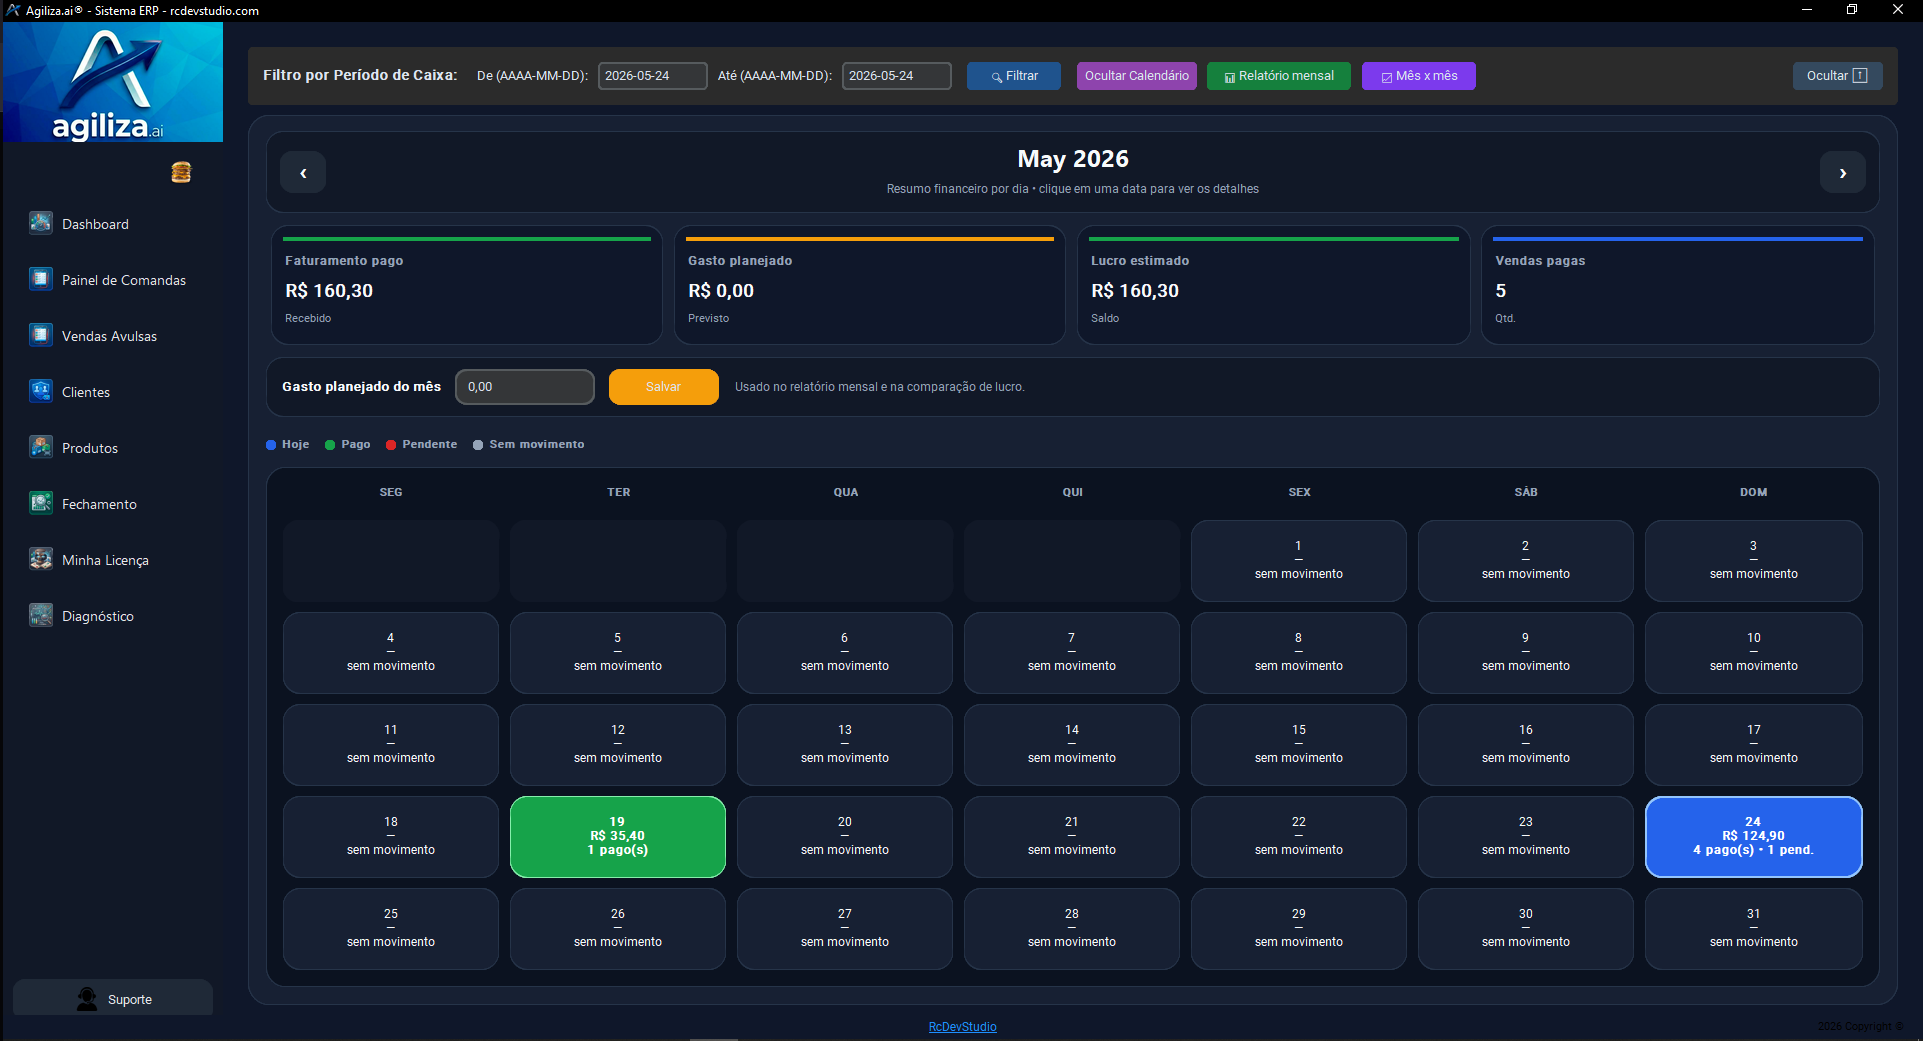
Task: Toggle the hamburger menu icon under logo
Action: click(181, 172)
